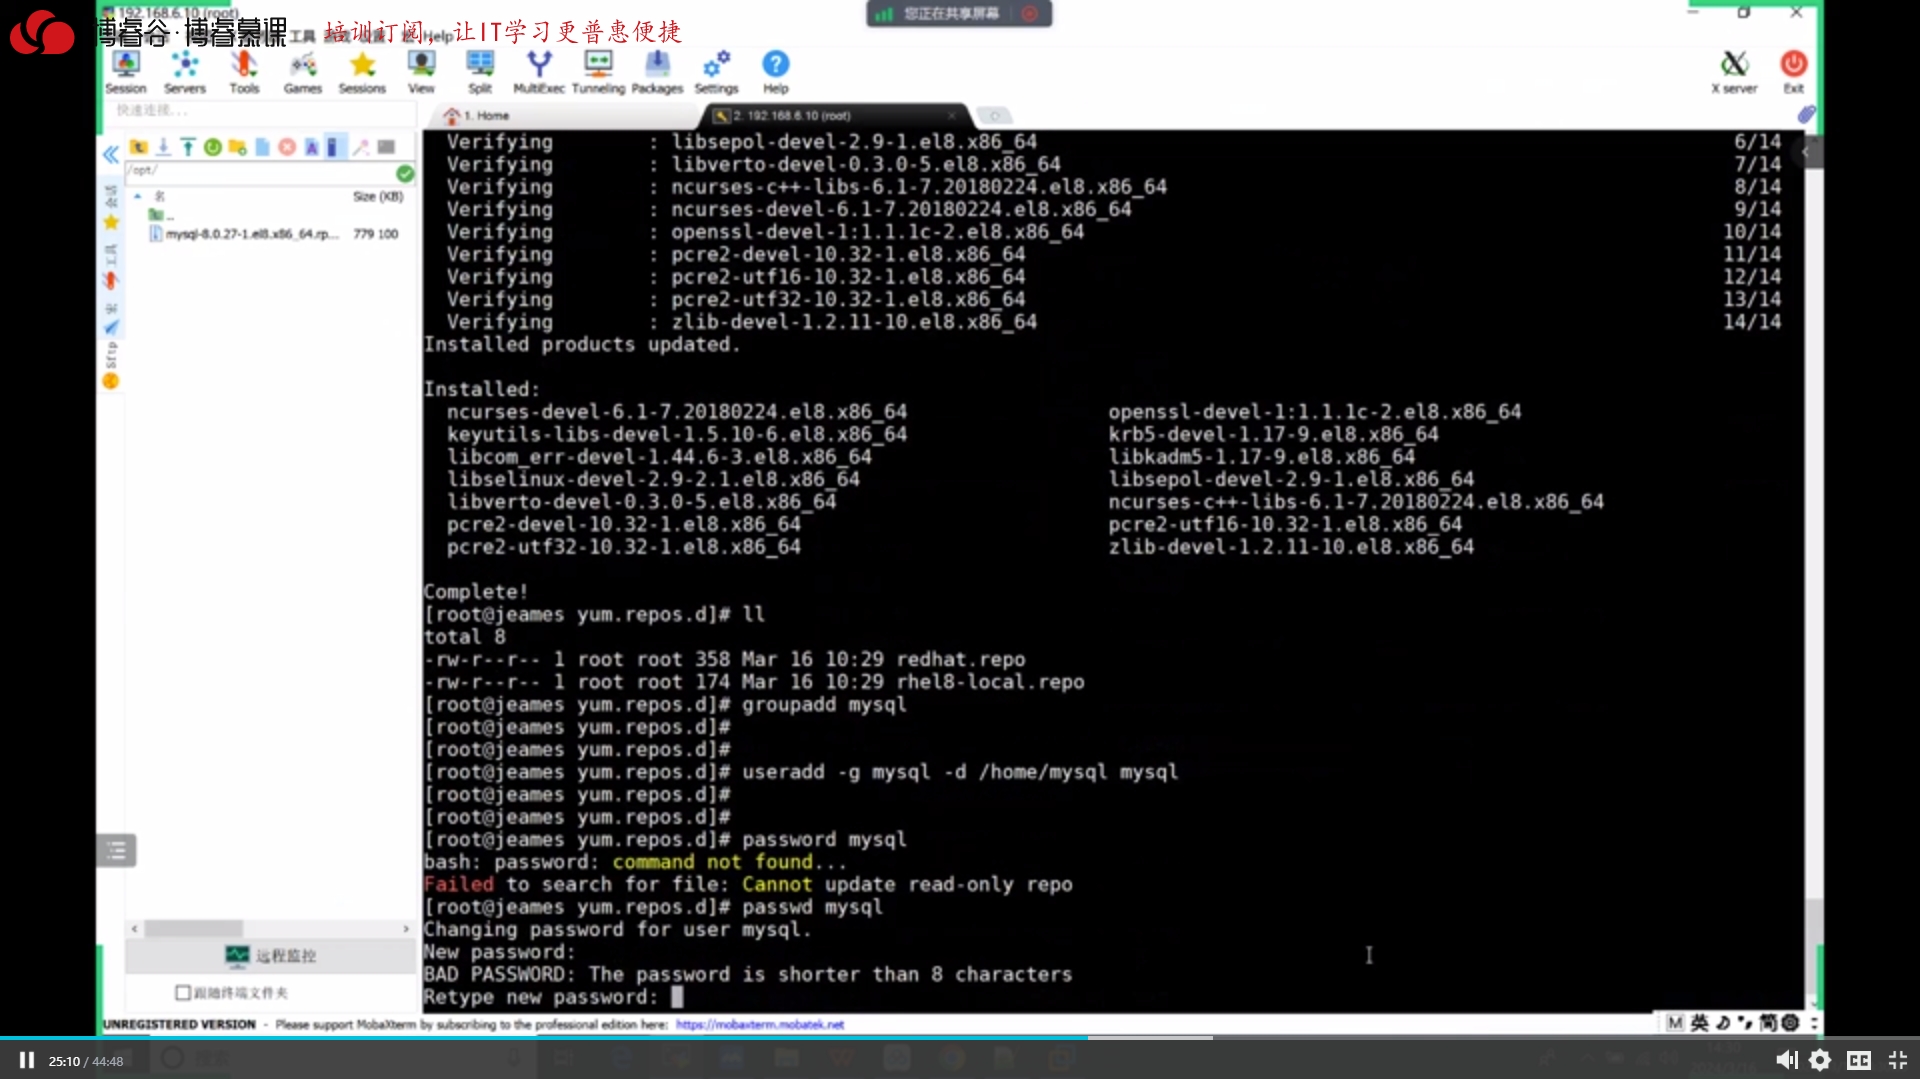Click the red delete icon in SFTP toolbar
The width and height of the screenshot is (1920, 1079).
(x=287, y=147)
